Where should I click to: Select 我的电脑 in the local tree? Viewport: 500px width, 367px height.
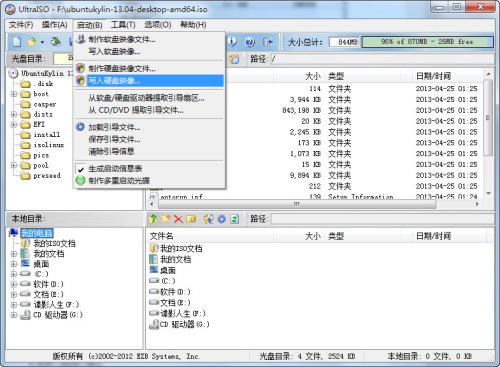click(x=36, y=233)
